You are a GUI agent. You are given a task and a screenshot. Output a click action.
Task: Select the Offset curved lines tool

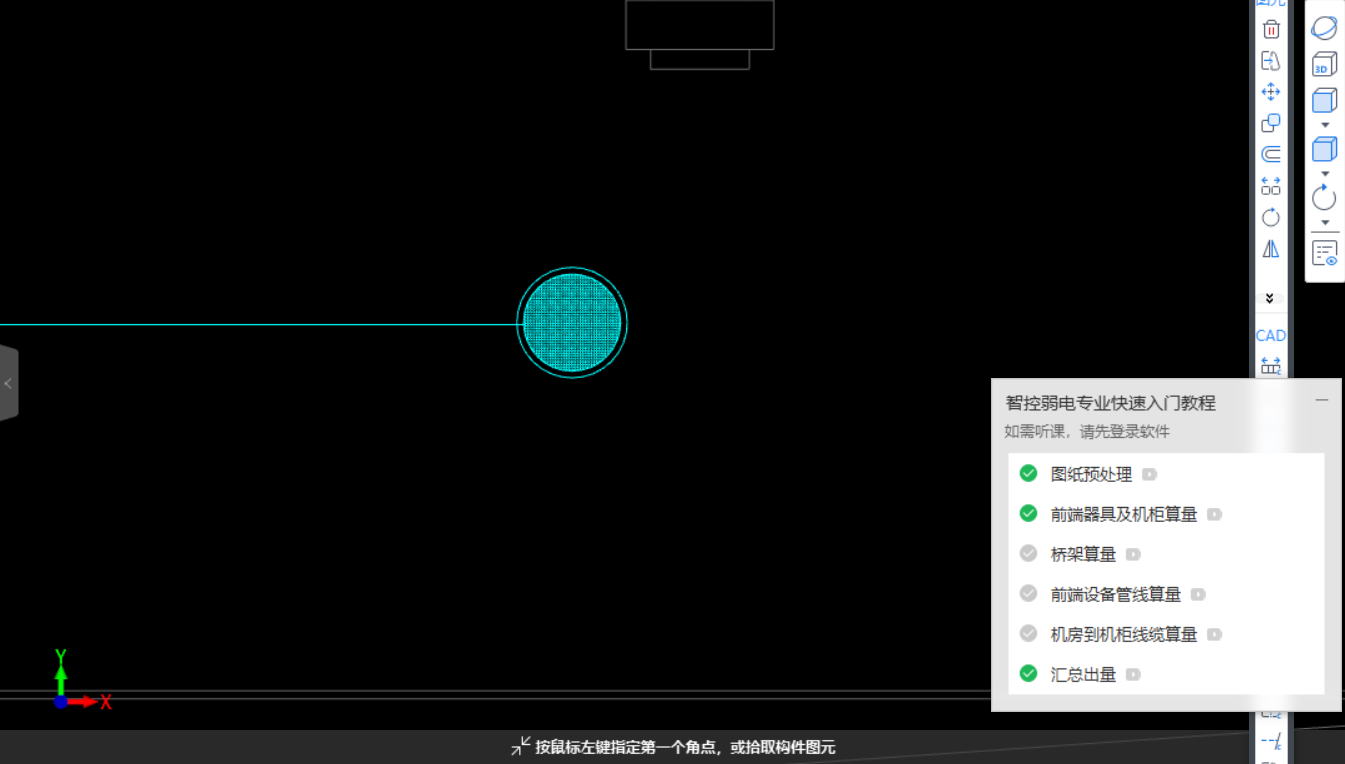pos(1271,155)
